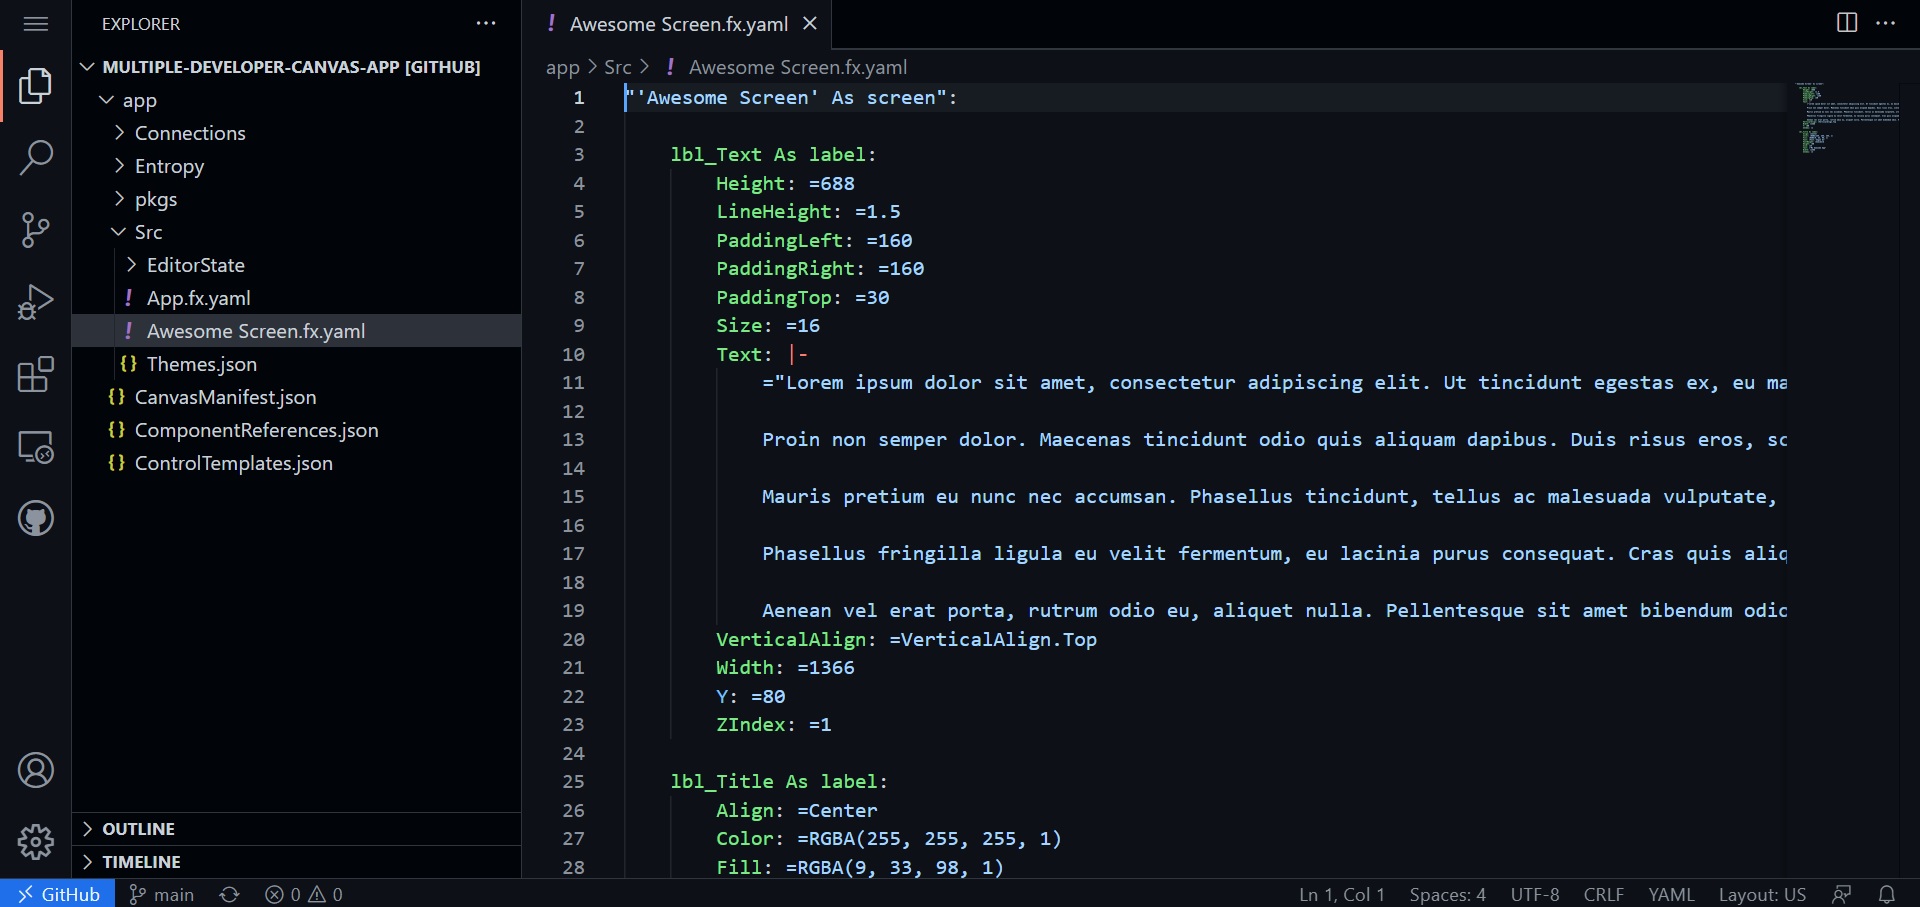This screenshot has width=1920, height=907.
Task: Select the Awesome Screen.fx.yaml tab
Action: (678, 23)
